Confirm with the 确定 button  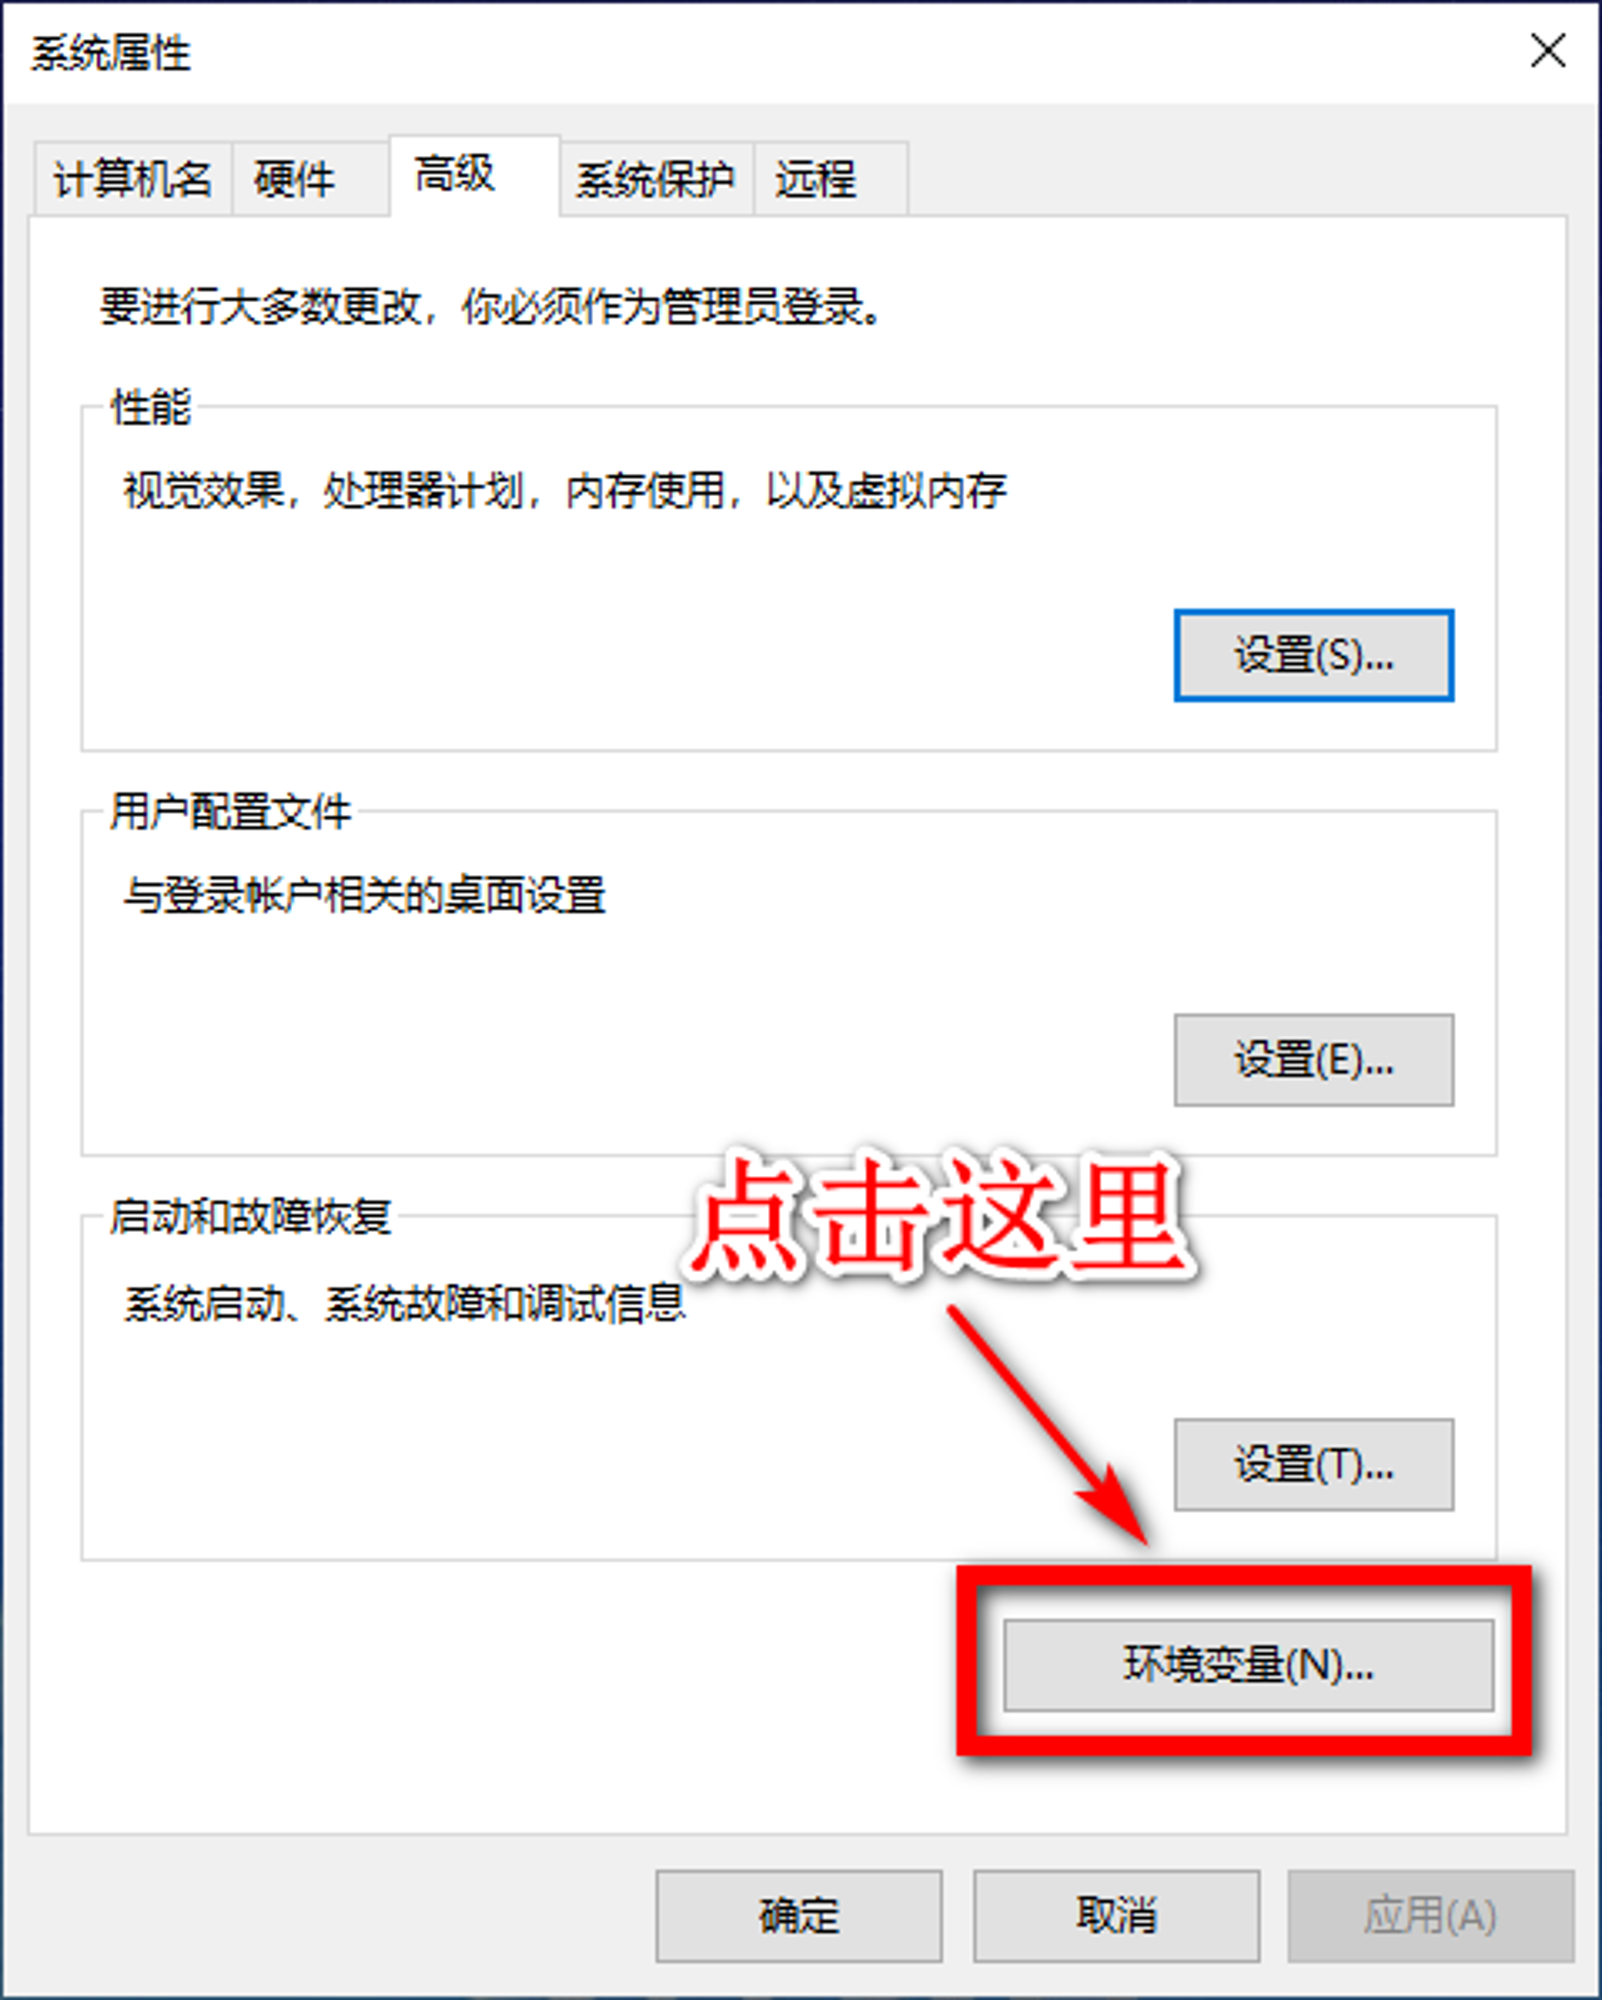[x=798, y=1916]
